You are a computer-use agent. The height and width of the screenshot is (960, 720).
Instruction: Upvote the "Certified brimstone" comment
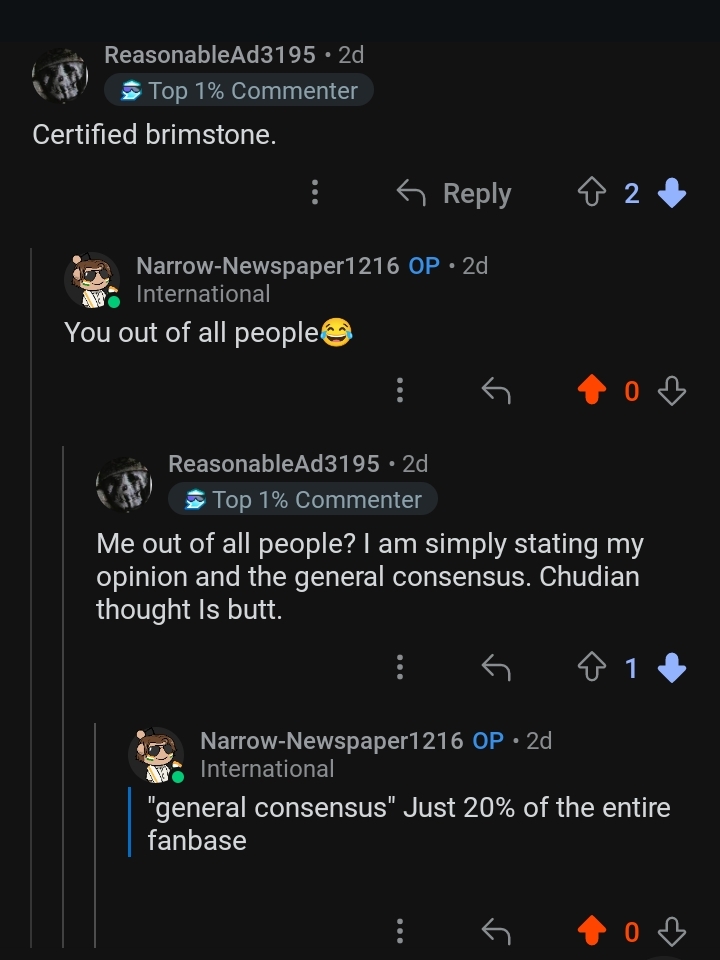pyautogui.click(x=591, y=192)
